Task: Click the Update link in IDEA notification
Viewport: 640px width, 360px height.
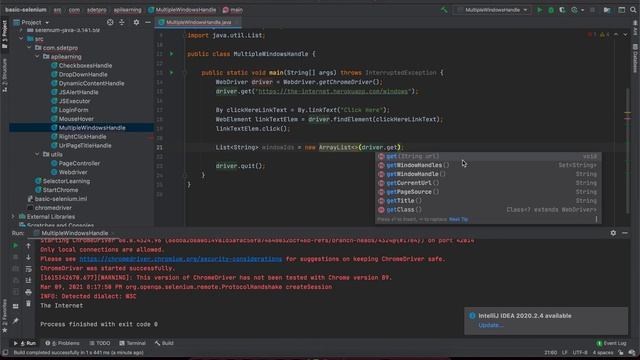Action: (491, 325)
